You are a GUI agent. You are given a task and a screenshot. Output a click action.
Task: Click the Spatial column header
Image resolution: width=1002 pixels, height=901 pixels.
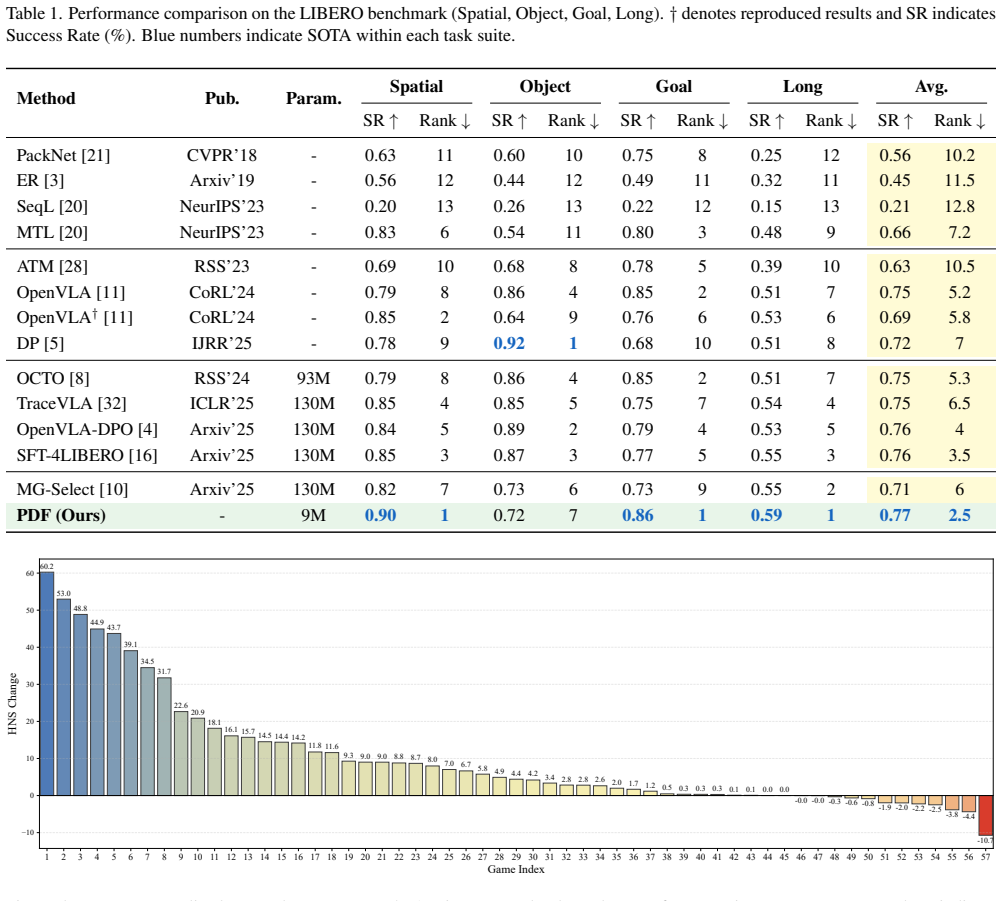pos(417,86)
